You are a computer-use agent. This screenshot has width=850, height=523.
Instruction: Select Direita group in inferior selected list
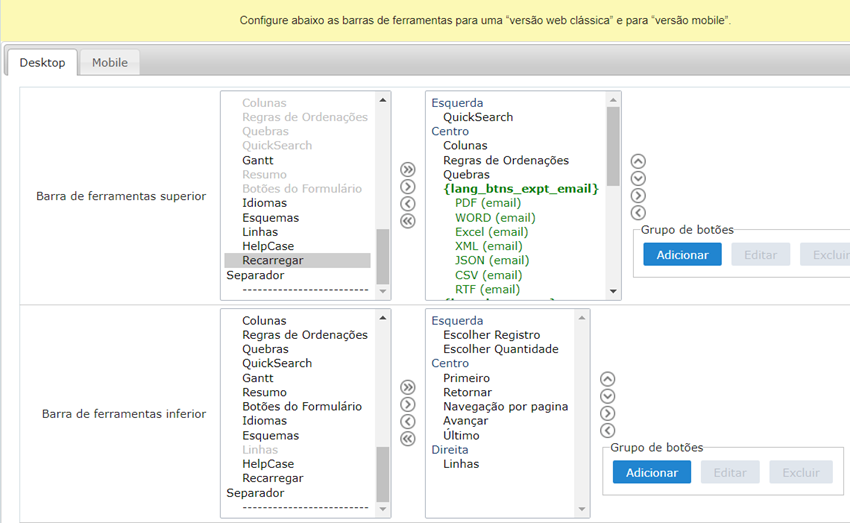449,450
